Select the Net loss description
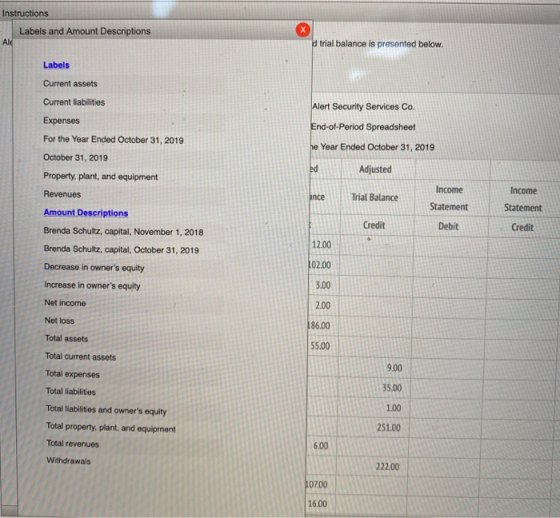The height and width of the screenshot is (518, 560). [x=59, y=320]
